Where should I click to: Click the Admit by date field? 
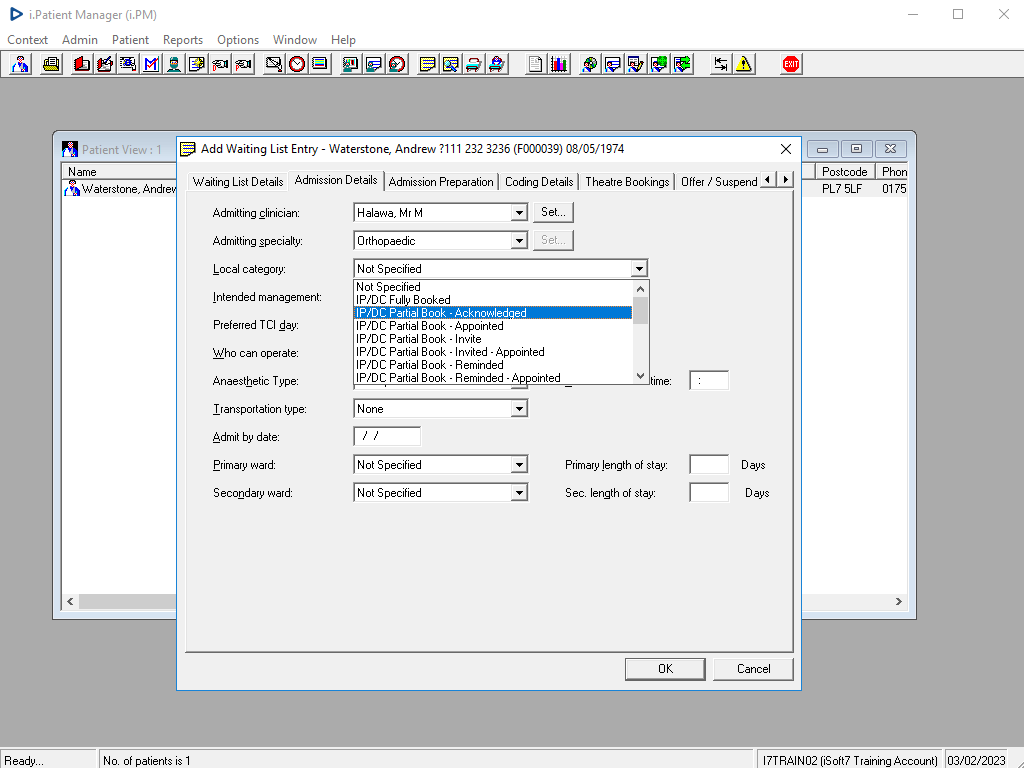pos(387,436)
